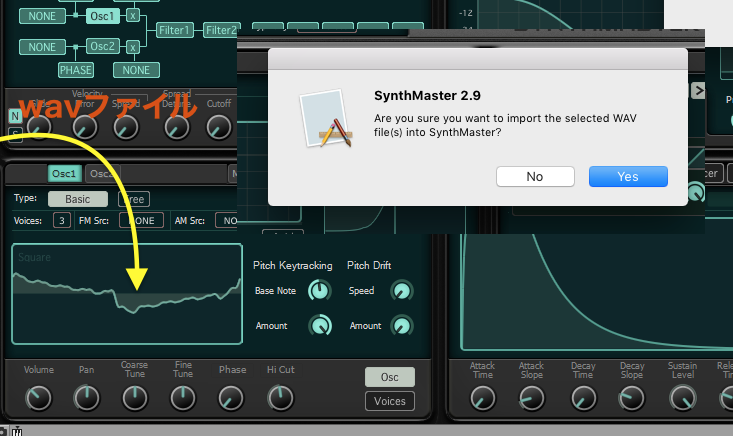Confirm WAV import with Yes button
Viewport: 733px width, 436px height.
point(628,177)
